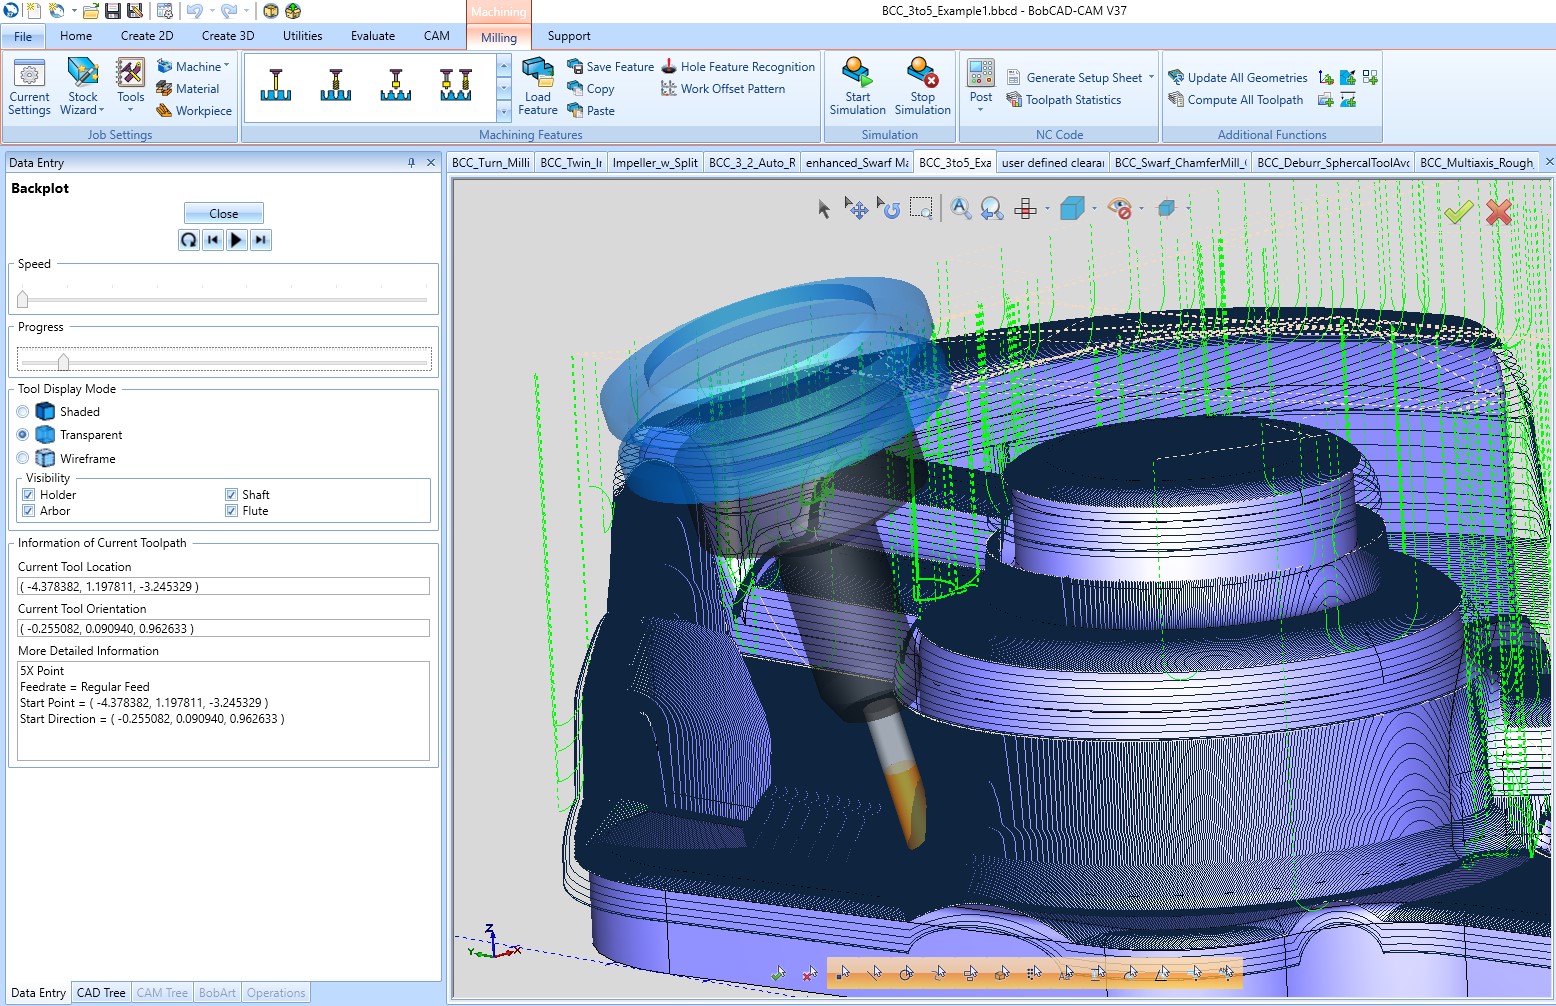1556x1006 pixels.
Task: Open the Stock Wizard
Action: coord(83,87)
